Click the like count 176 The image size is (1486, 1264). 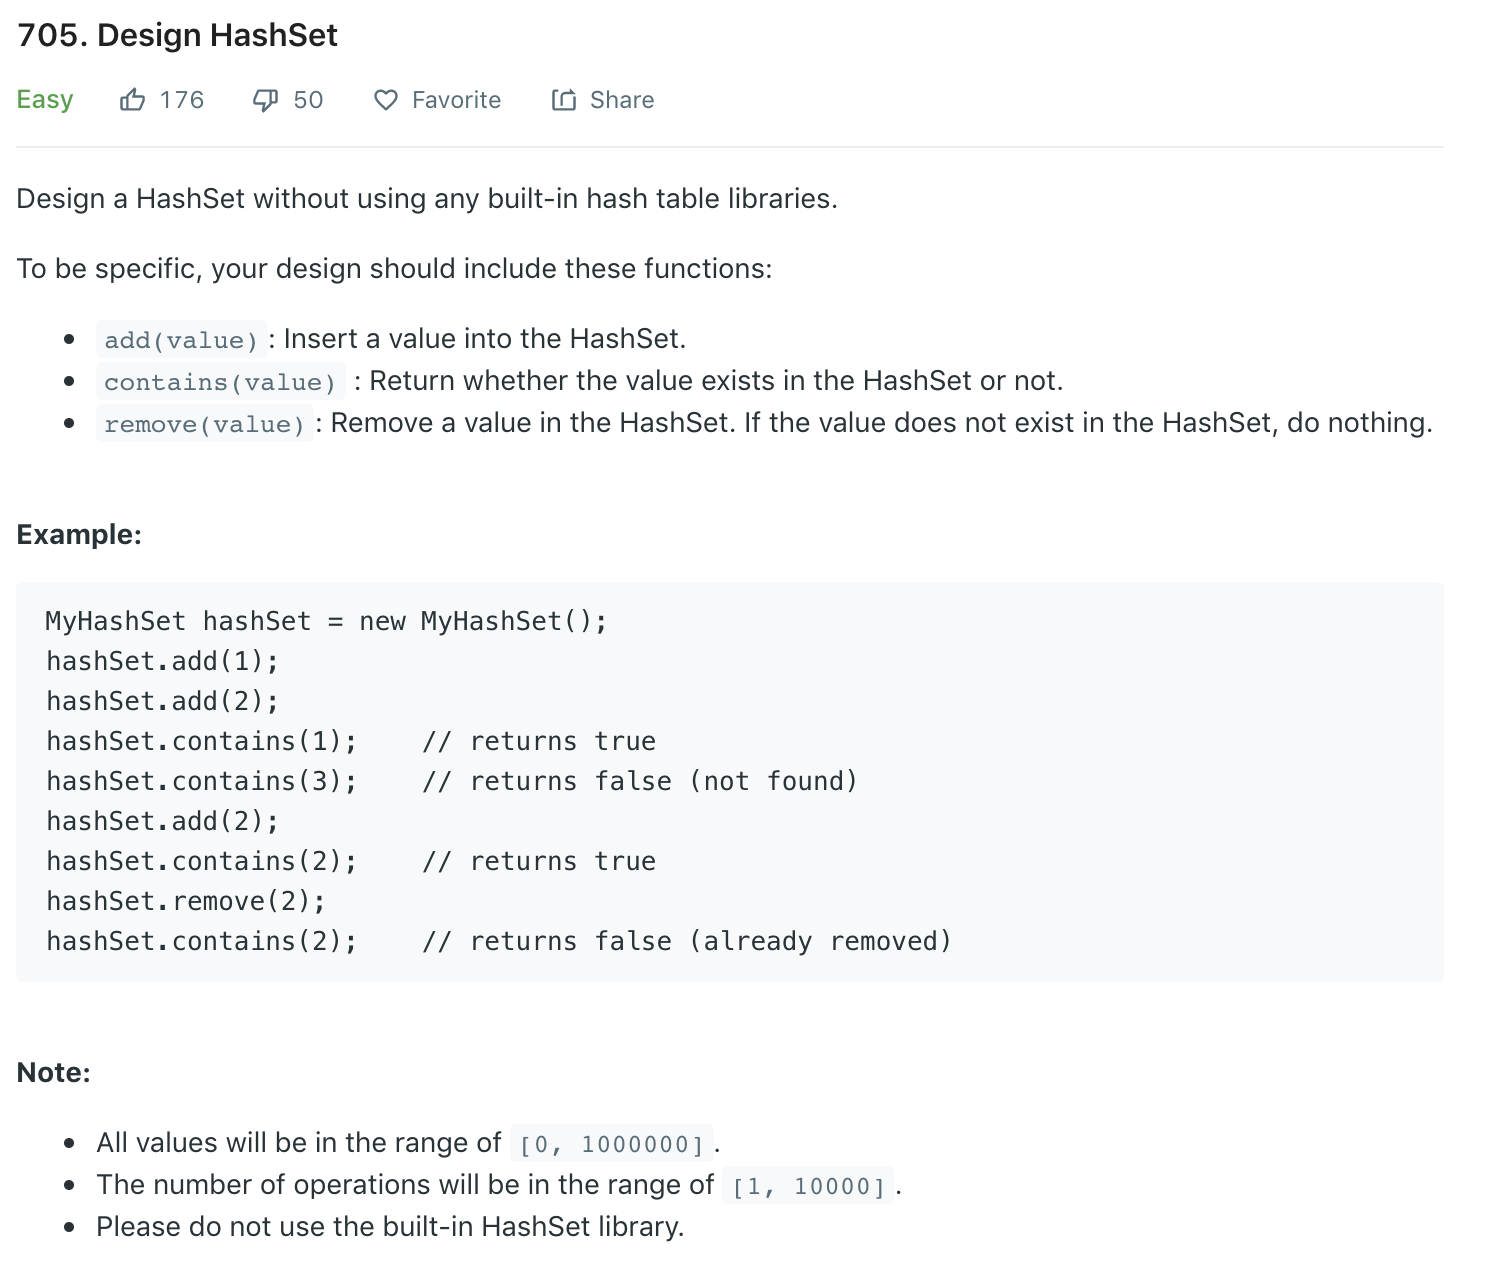181,100
